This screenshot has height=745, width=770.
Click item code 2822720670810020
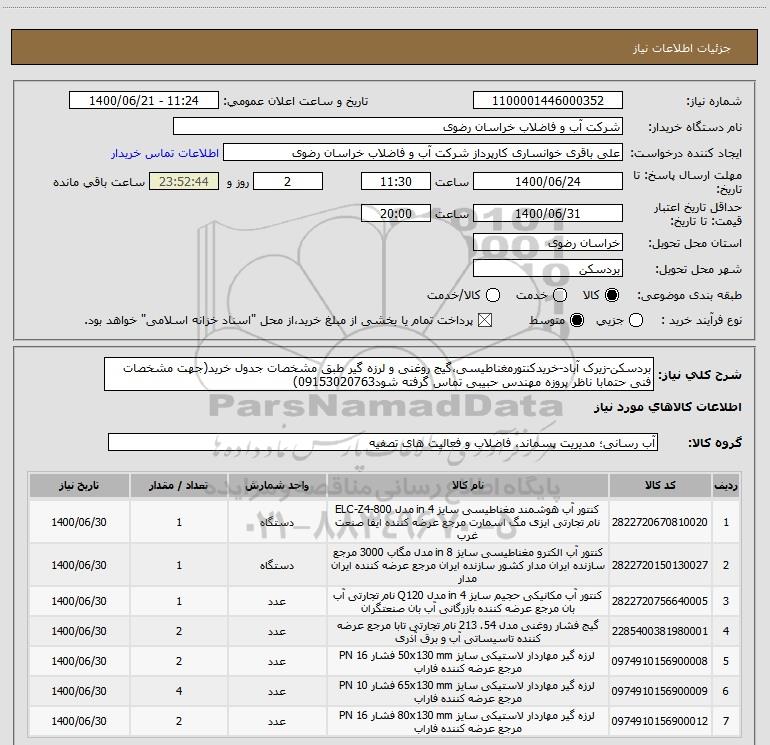(x=660, y=522)
